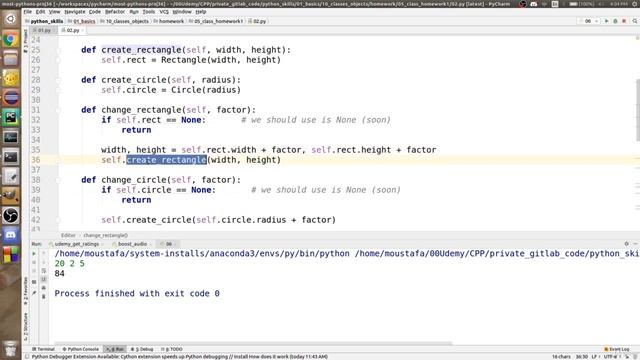Open the Window menu
Image resolution: width=640 pixels, height=360 pixels.
coord(182,12)
